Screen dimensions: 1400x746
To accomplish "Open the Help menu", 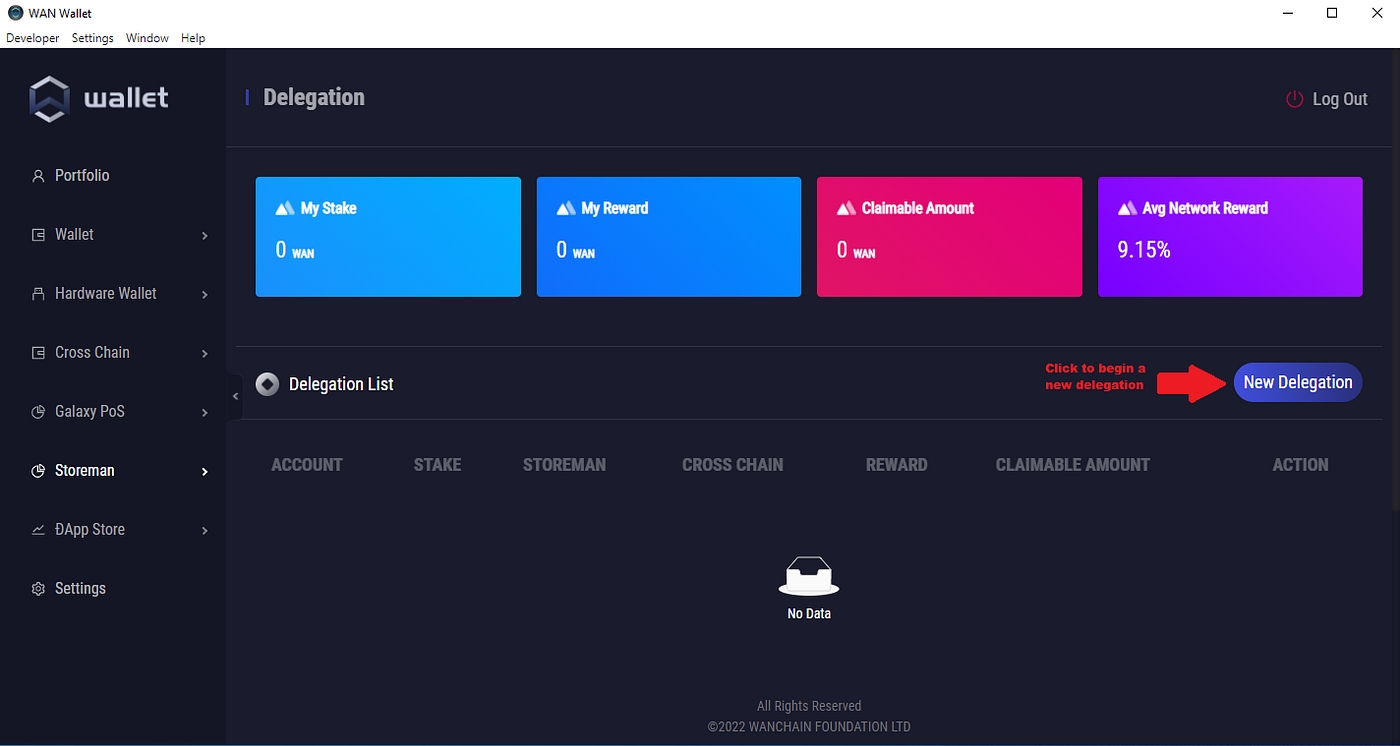I will 193,38.
